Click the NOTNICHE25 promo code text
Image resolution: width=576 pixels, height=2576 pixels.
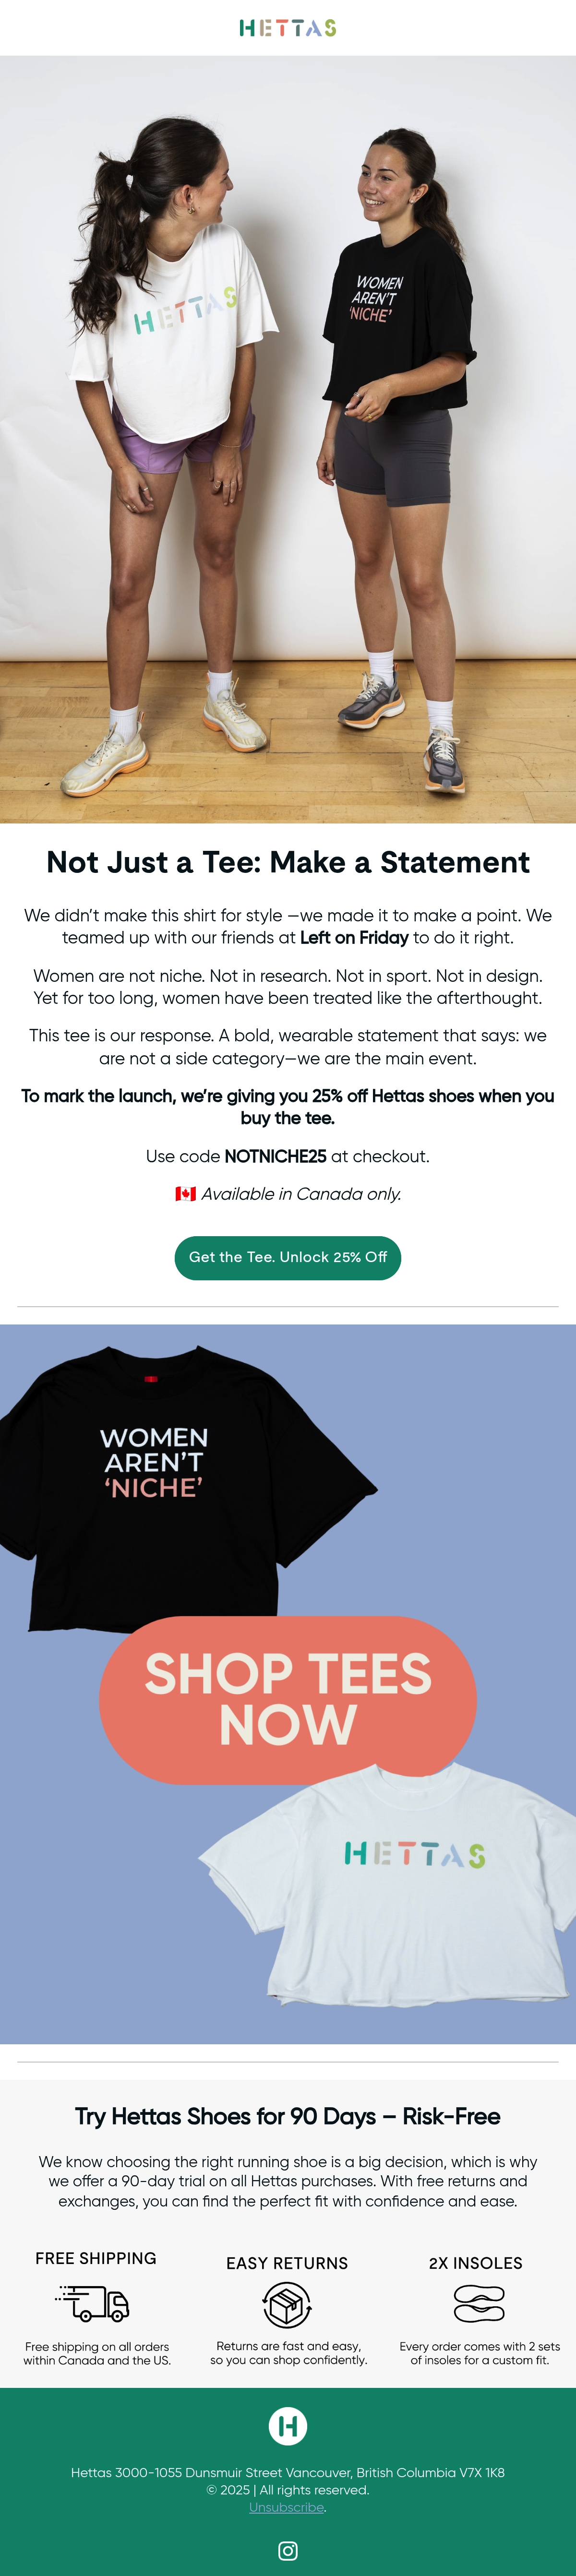(275, 1156)
